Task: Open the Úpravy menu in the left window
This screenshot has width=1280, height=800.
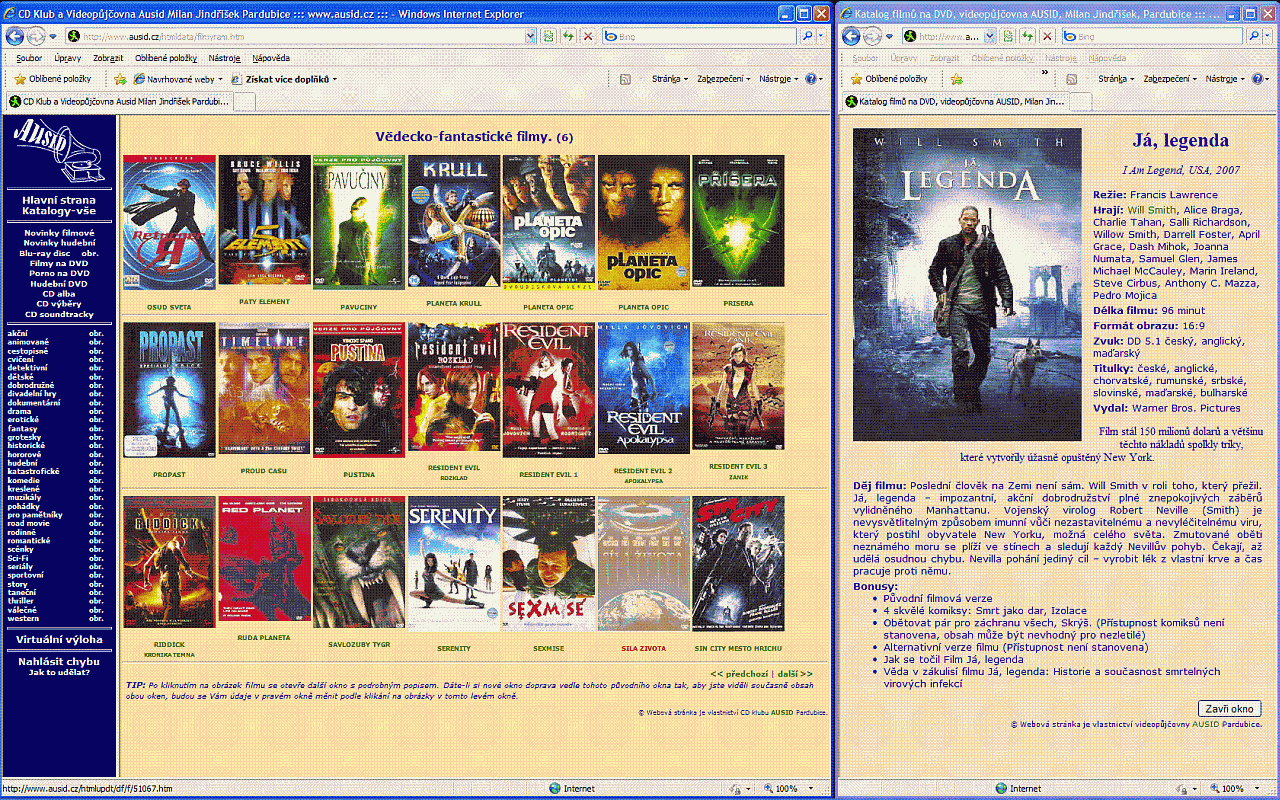Action: pos(68,58)
